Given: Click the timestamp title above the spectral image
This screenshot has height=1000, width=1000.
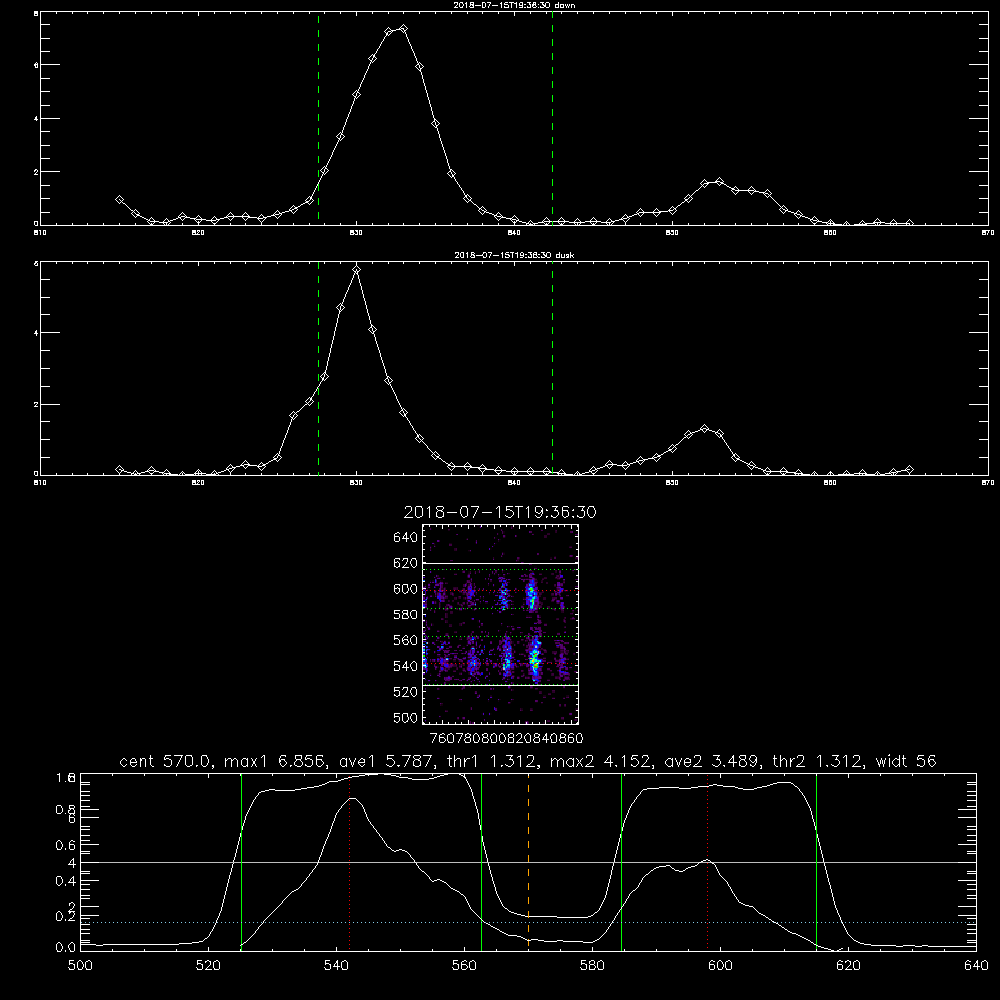Looking at the screenshot, I should point(500,512).
